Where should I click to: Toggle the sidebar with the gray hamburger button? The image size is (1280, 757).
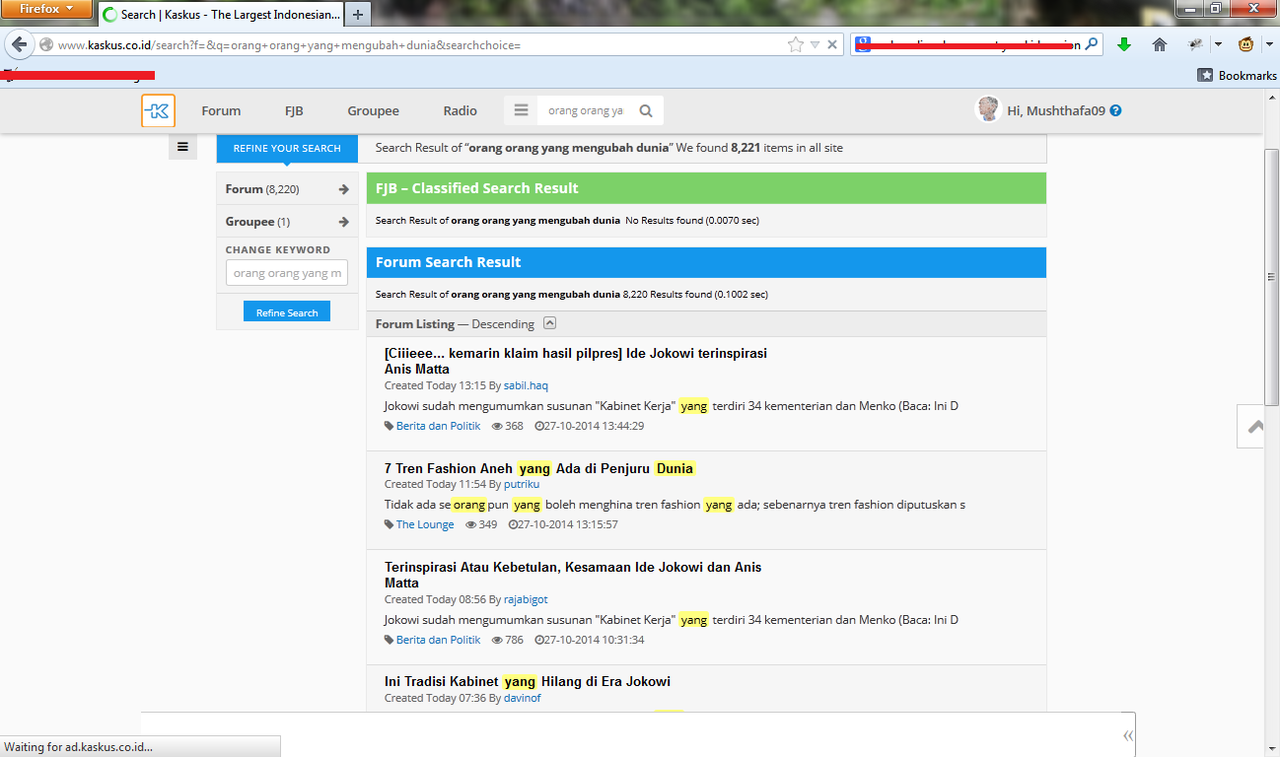[182, 147]
